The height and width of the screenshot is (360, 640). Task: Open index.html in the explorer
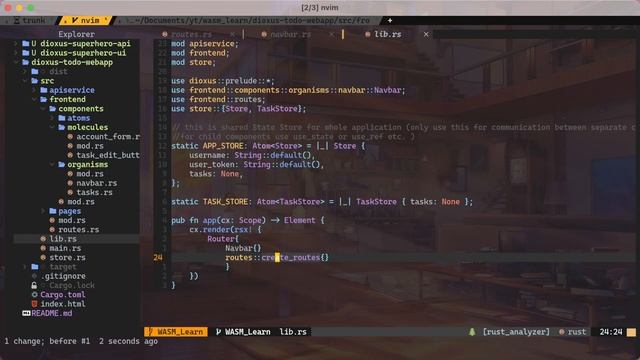(62, 304)
